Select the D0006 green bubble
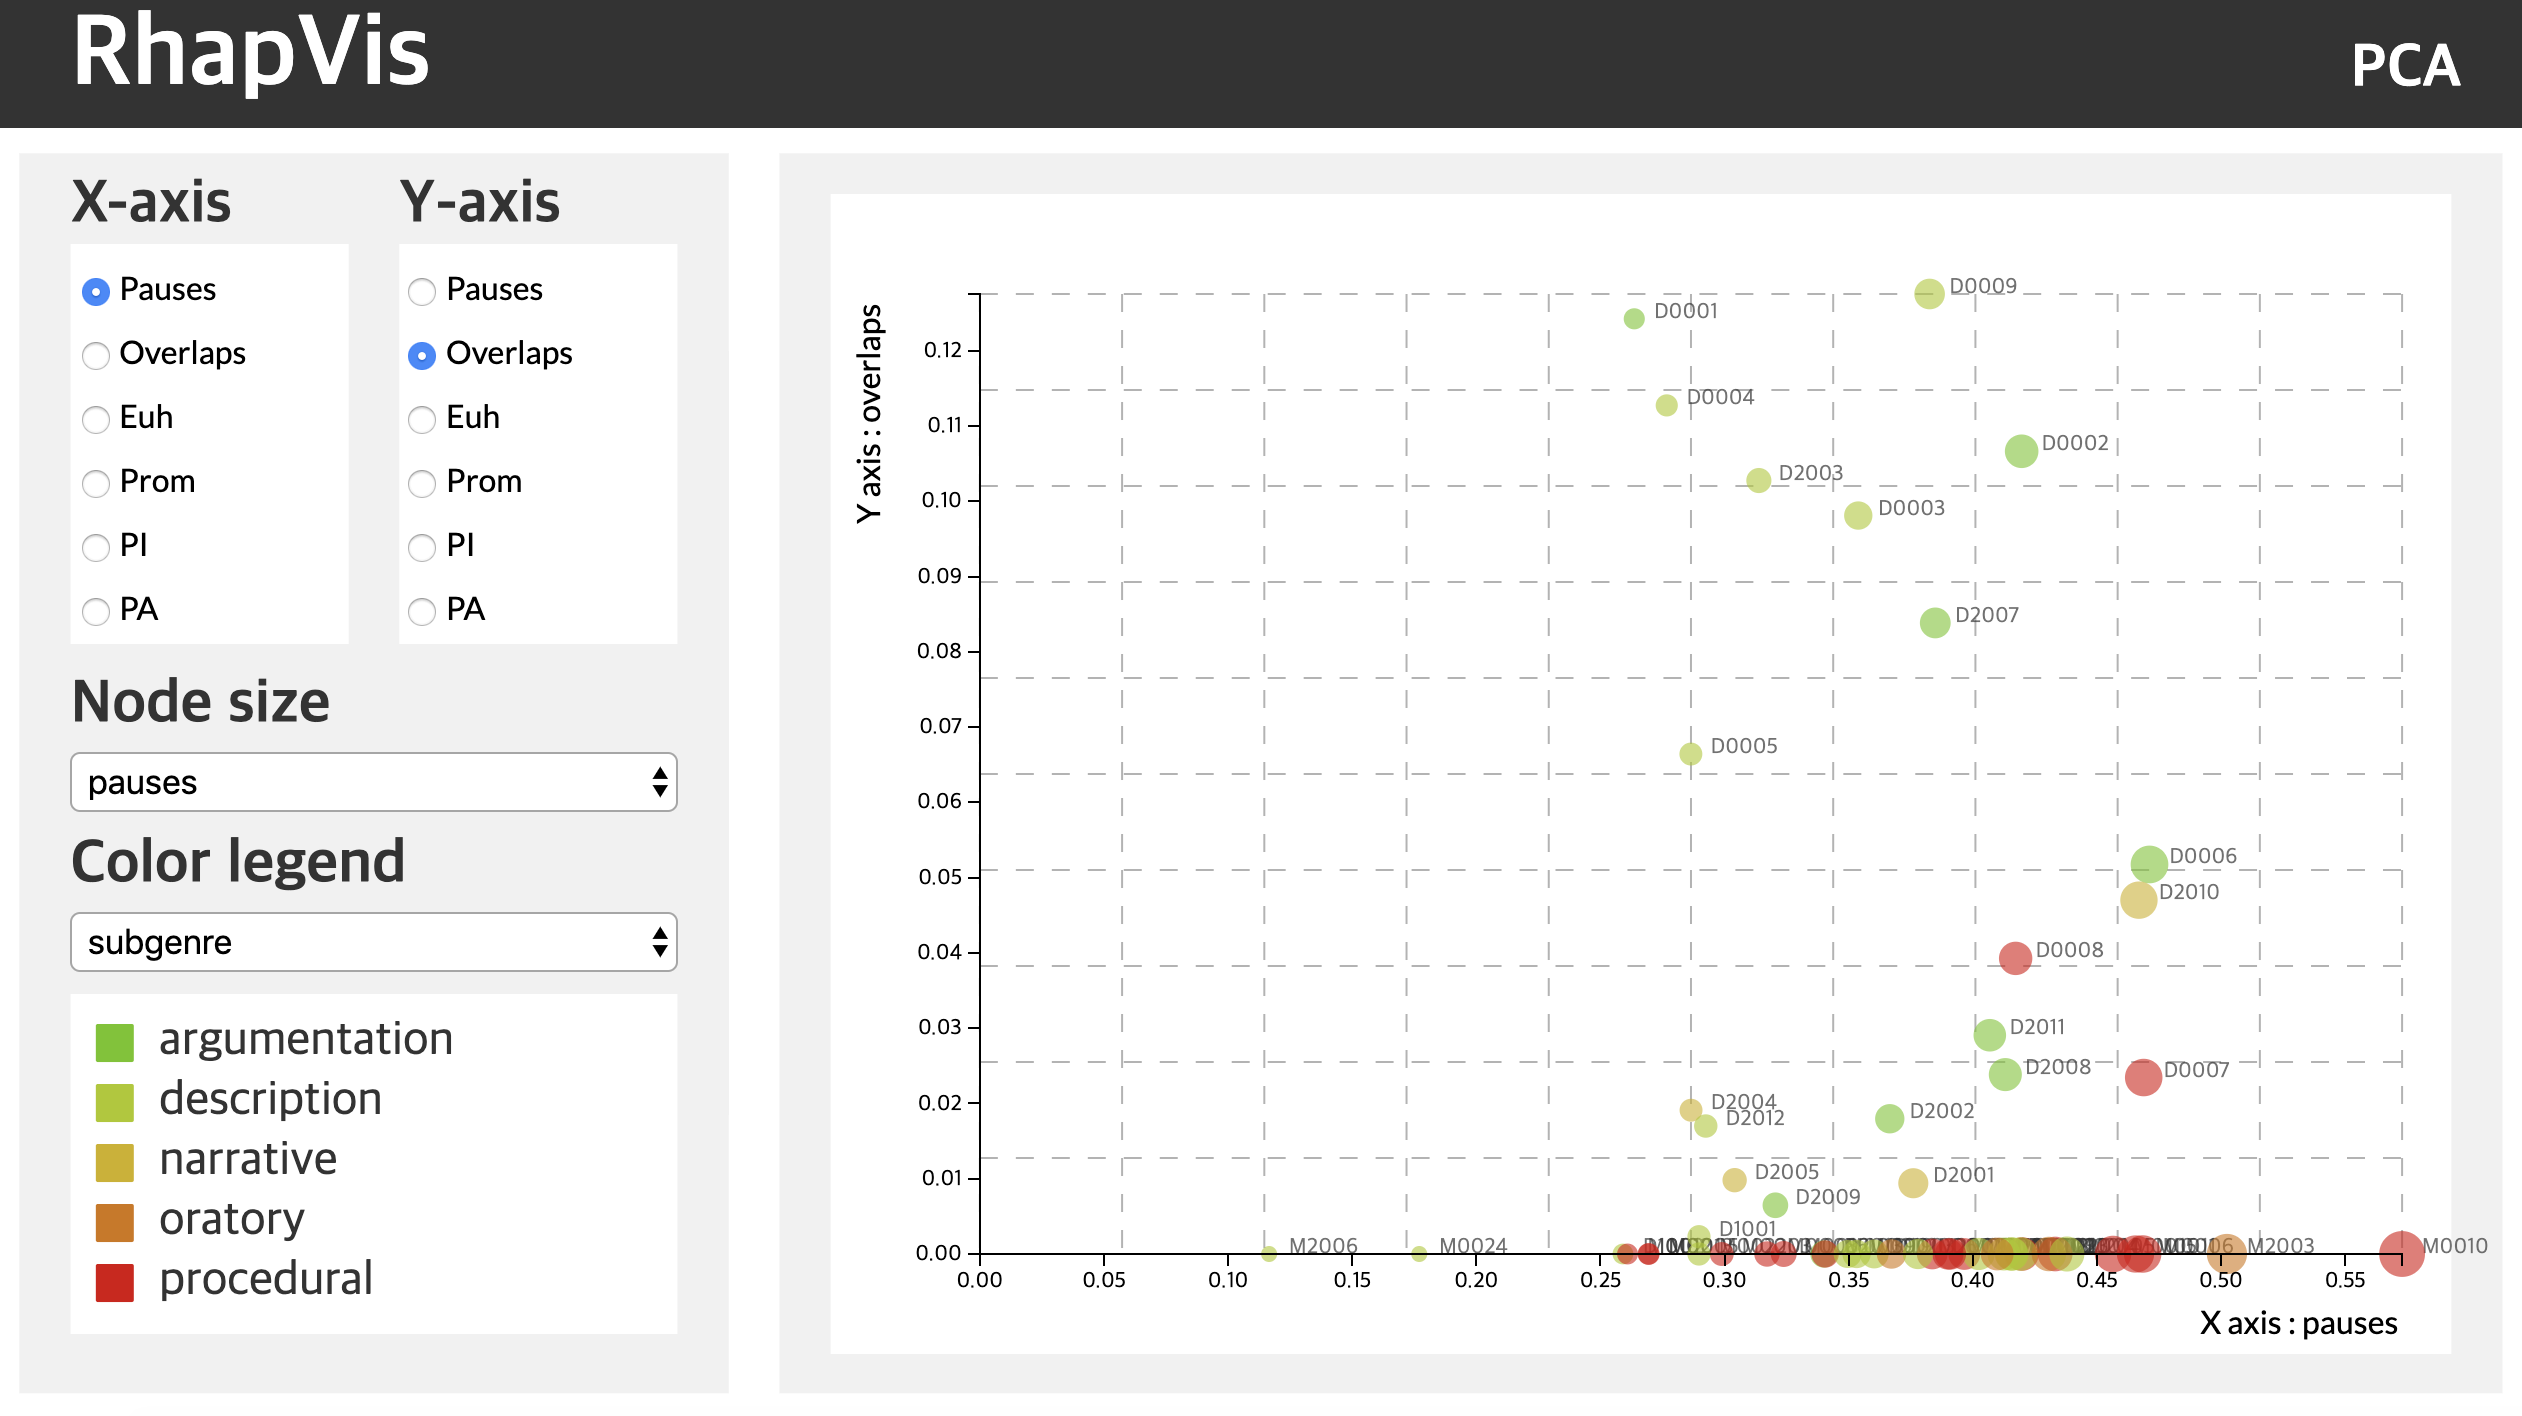Viewport: 2522px width, 1416px height. (2148, 863)
